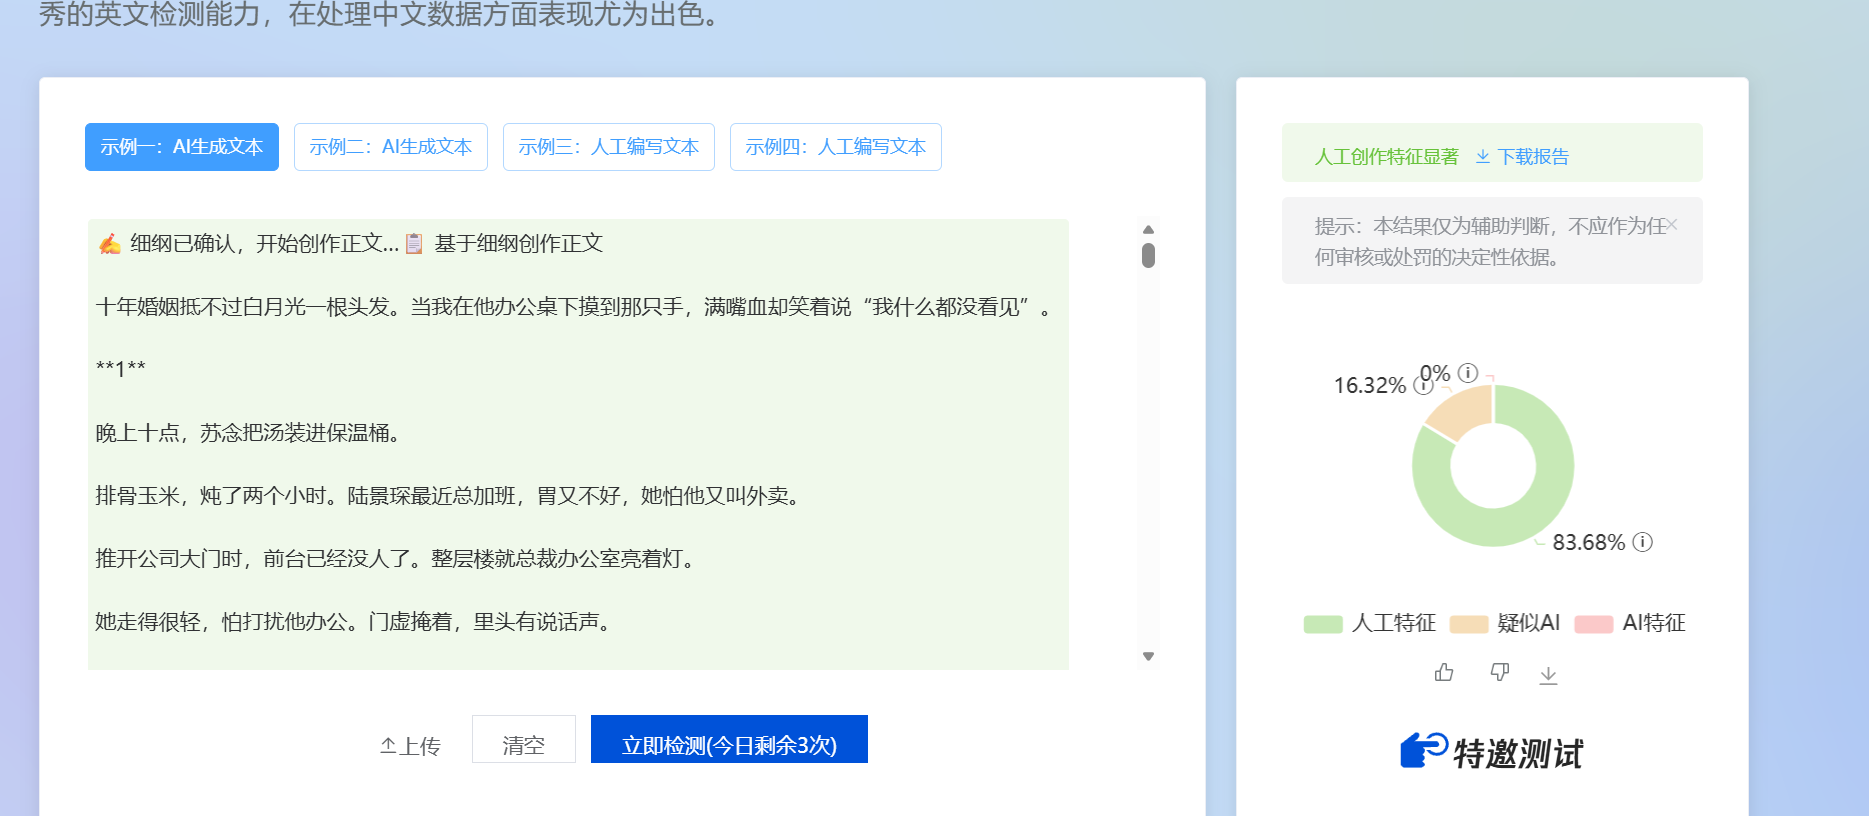Click 清空 clear button
The height and width of the screenshot is (816, 1869).
pyautogui.click(x=524, y=740)
